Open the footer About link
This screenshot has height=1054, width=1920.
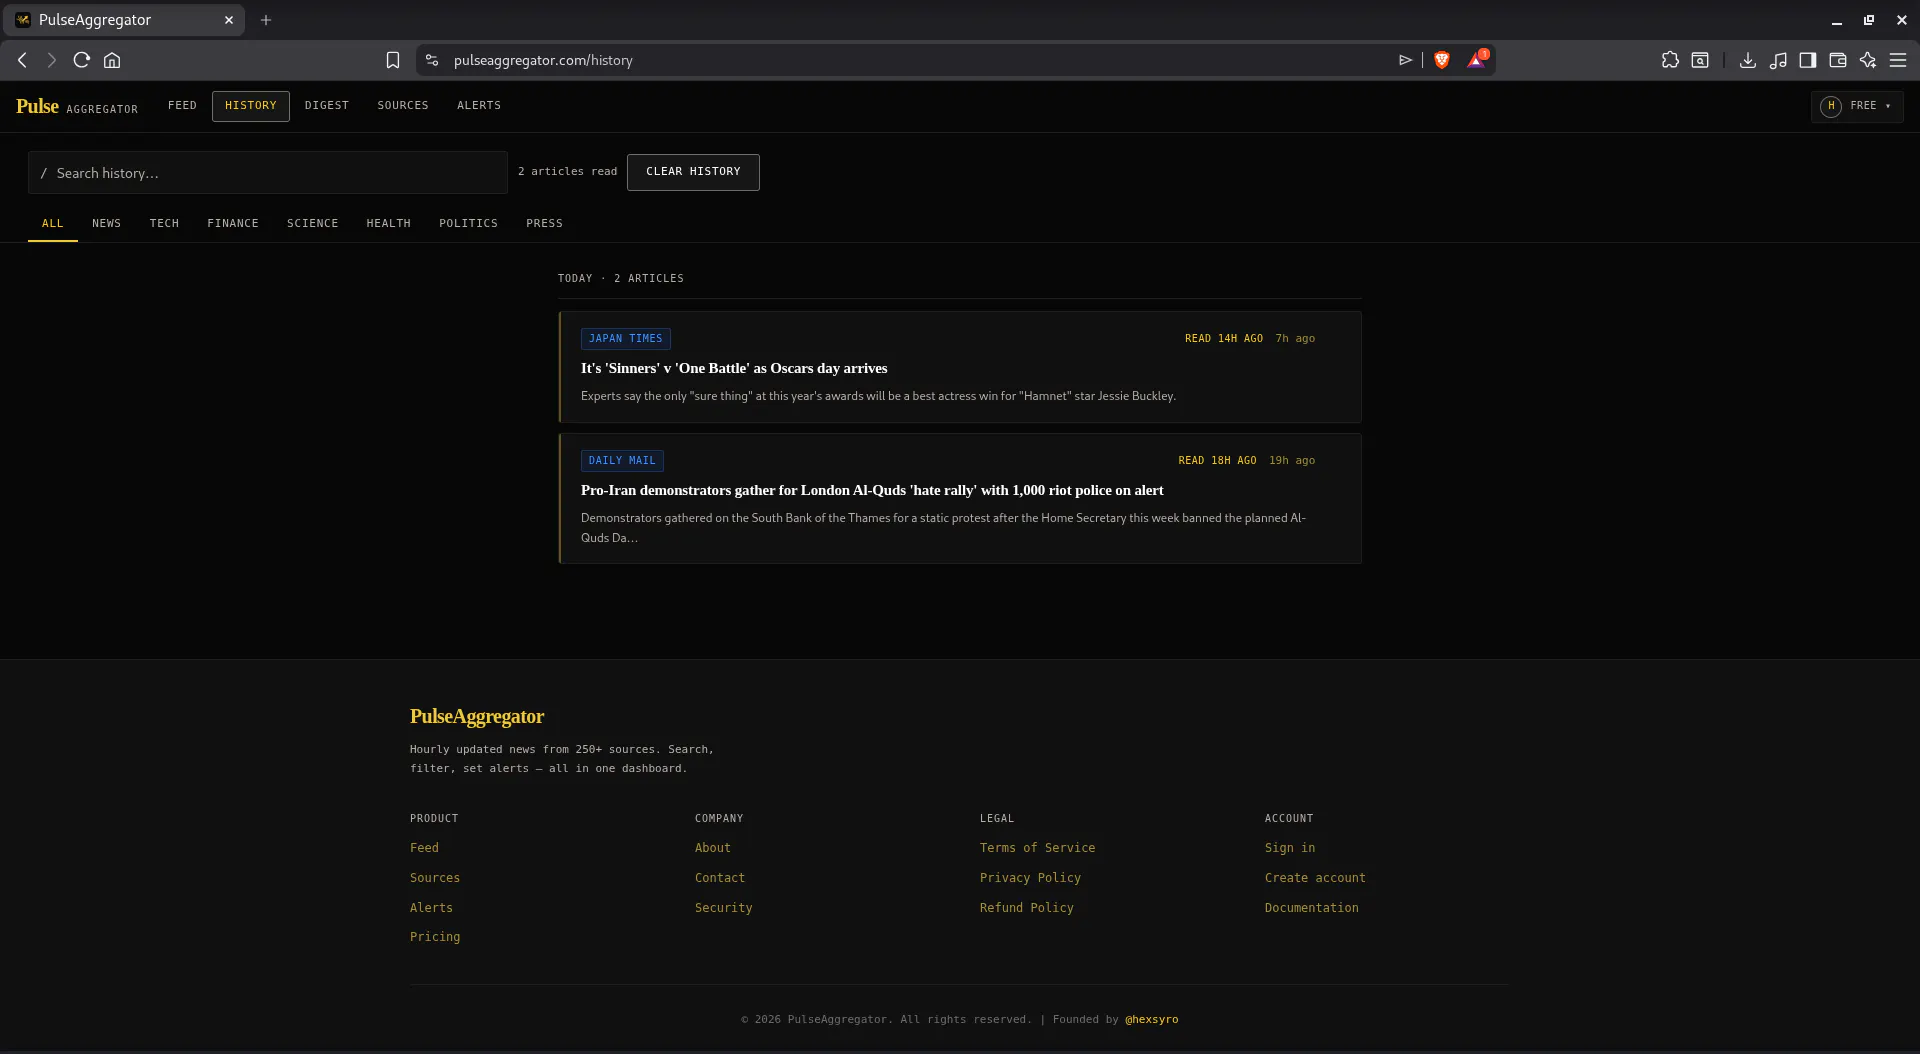pos(713,848)
